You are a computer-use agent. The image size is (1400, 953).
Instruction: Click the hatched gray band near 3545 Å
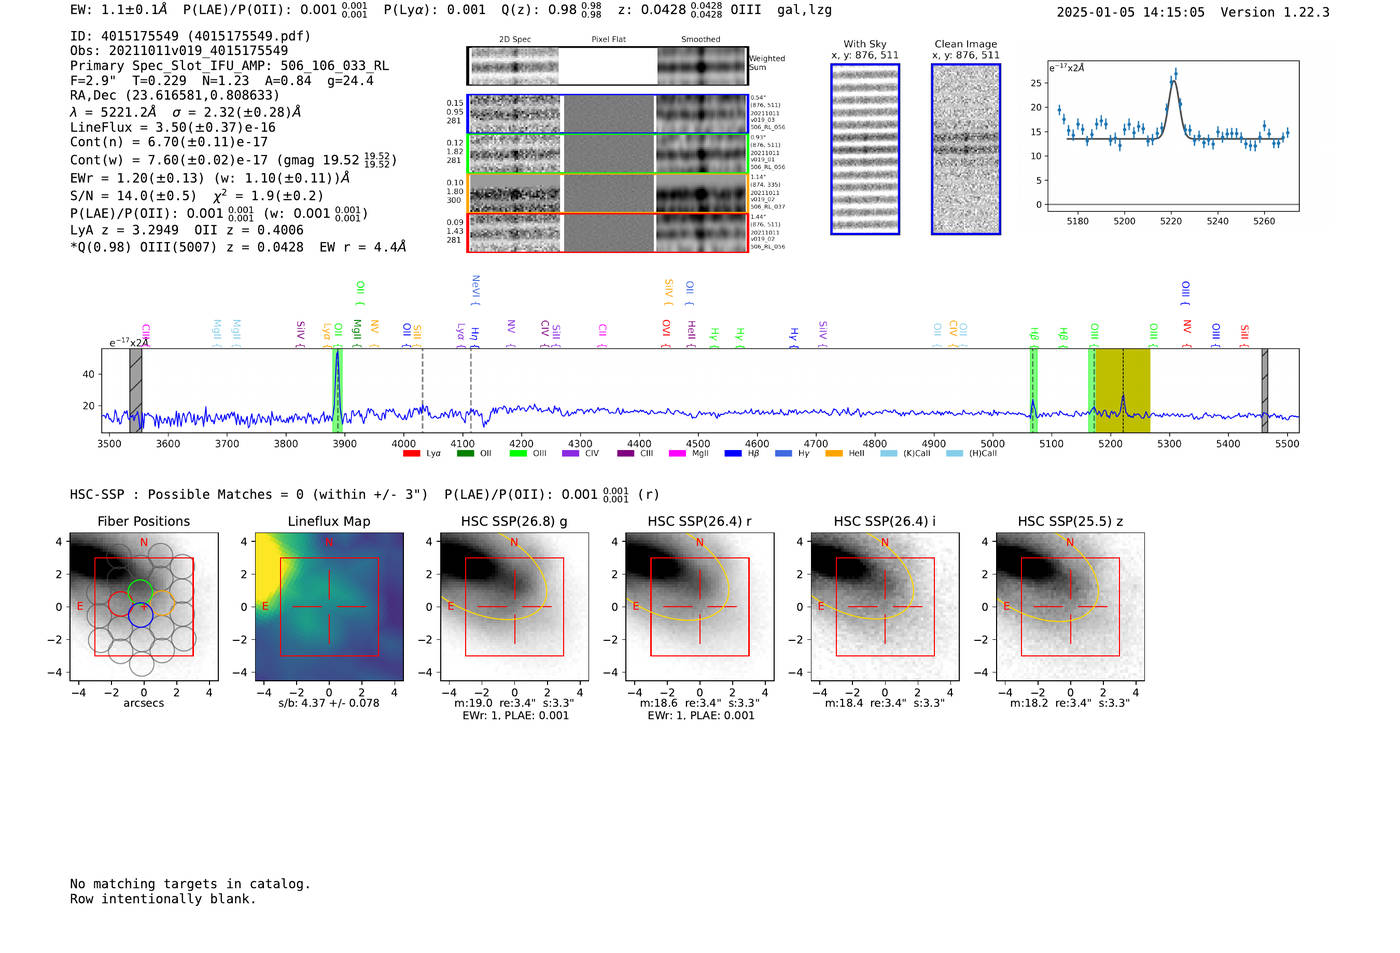tap(136, 390)
